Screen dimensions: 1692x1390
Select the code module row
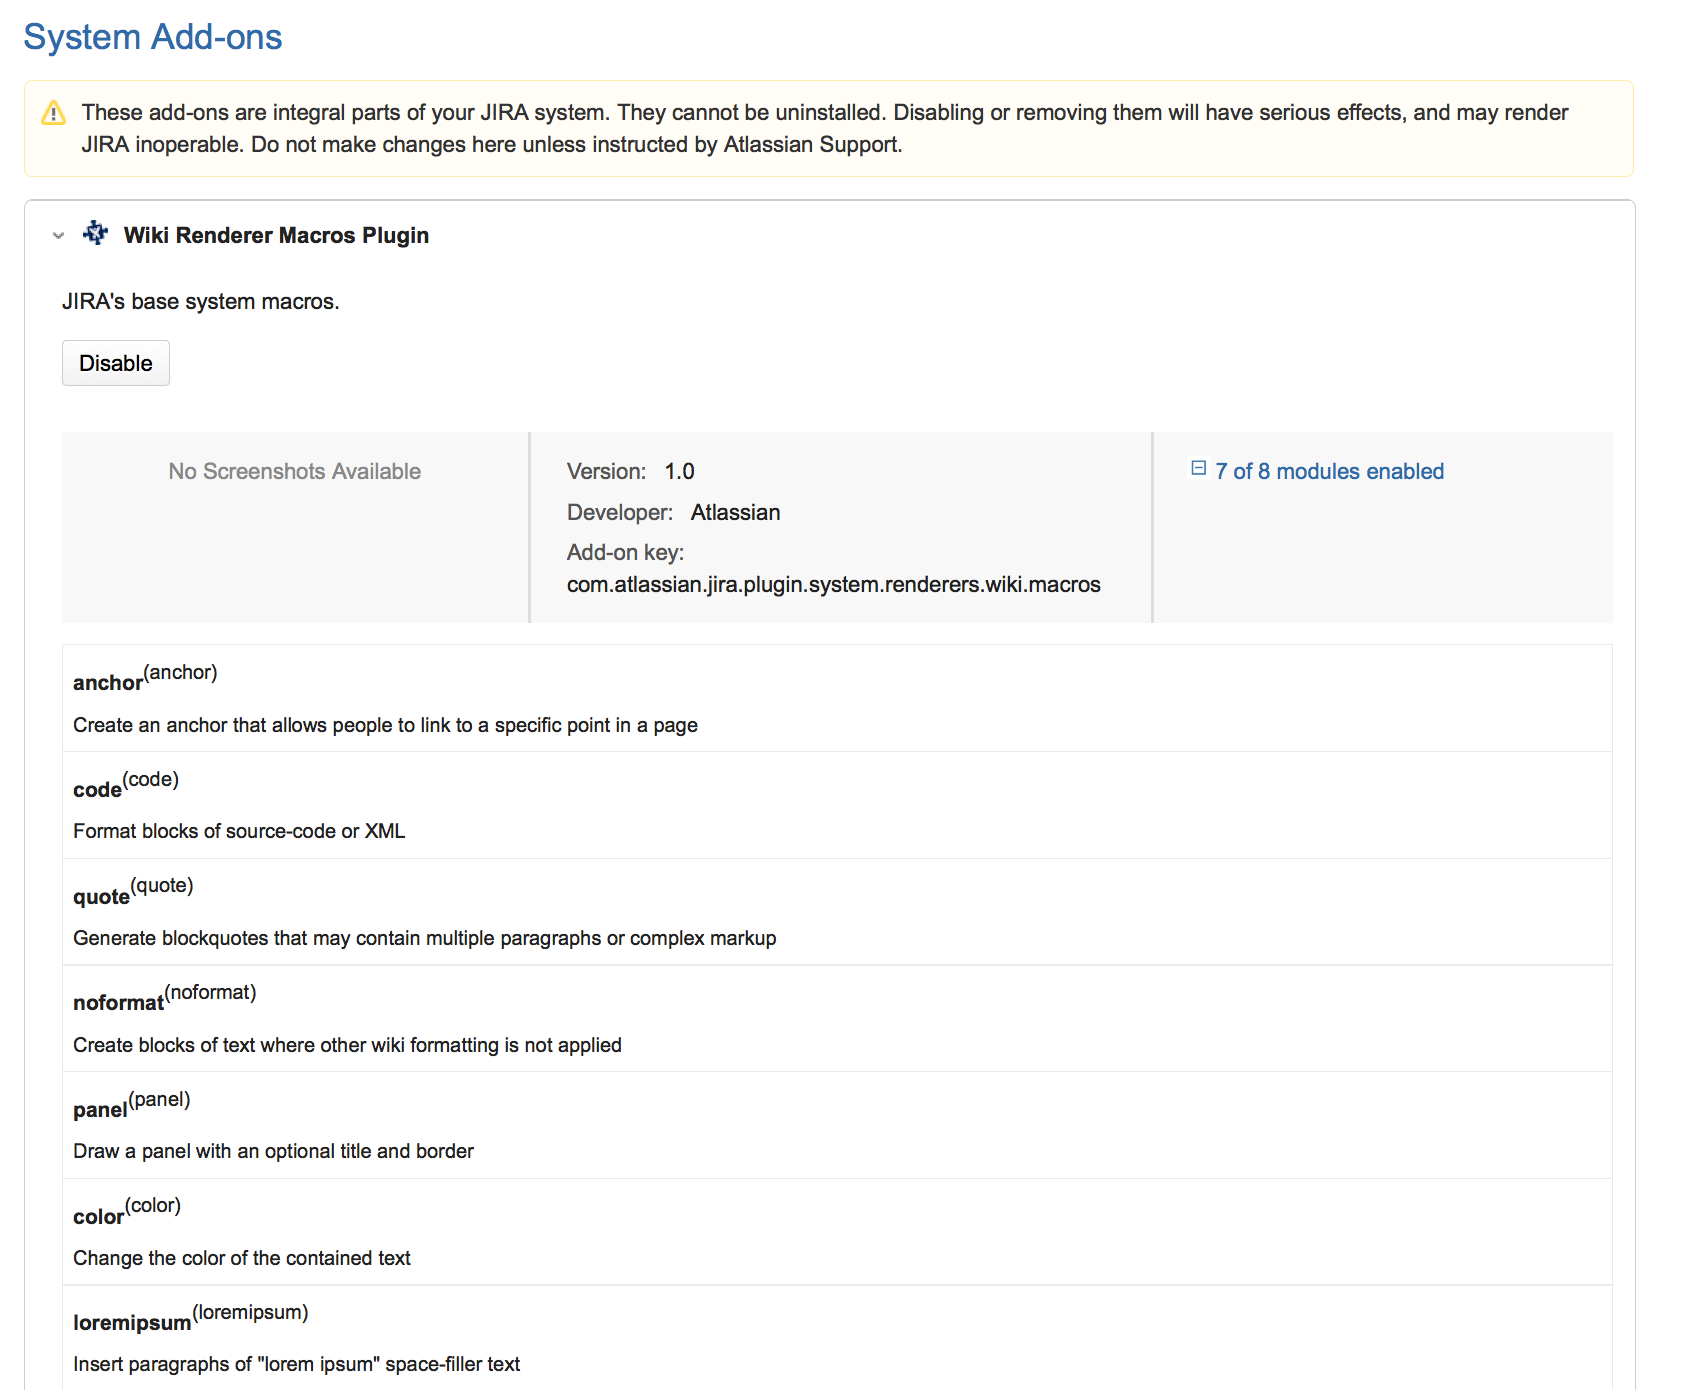coord(836,805)
